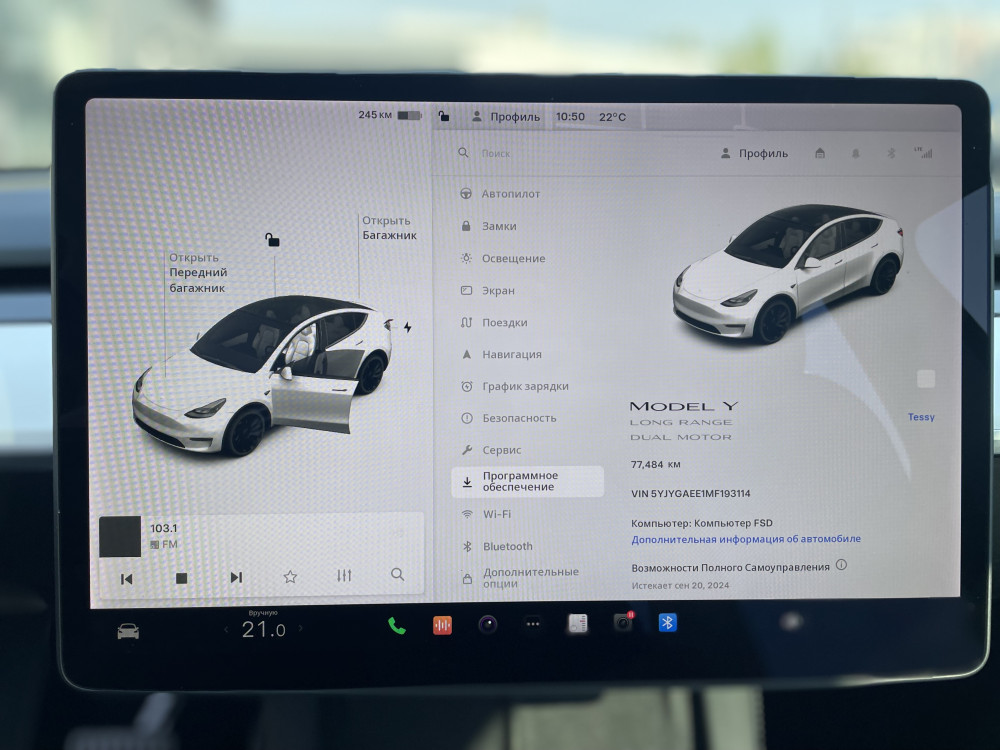Tap the Профиль button in status bar
The image size is (1000, 750).
click(506, 117)
